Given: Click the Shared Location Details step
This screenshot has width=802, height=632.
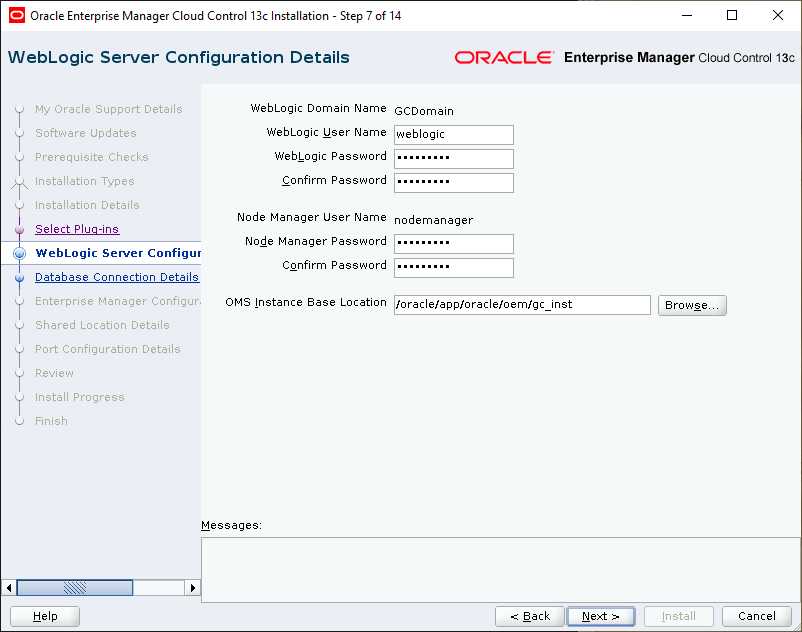Looking at the screenshot, I should point(102,325).
